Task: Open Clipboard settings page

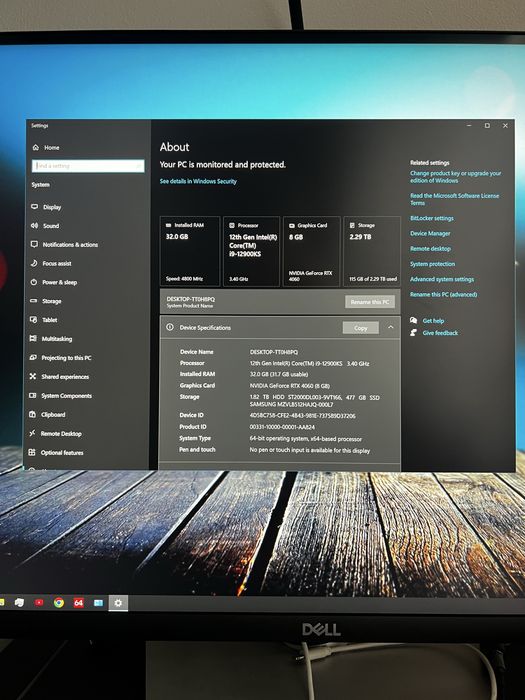Action: click(x=53, y=415)
